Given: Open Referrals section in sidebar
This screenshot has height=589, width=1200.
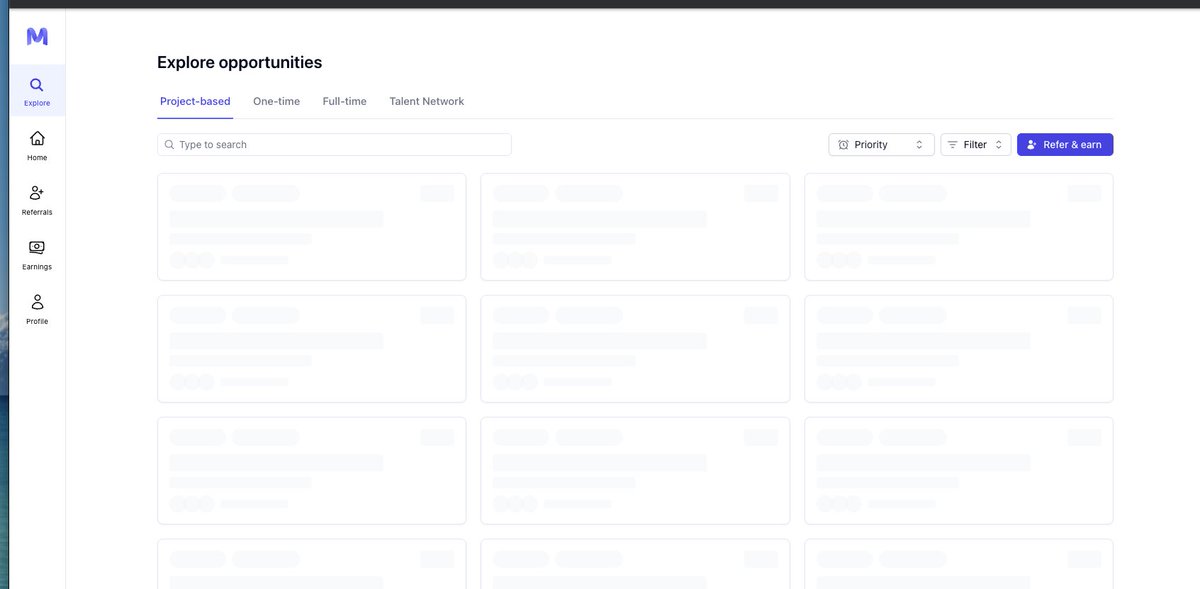Looking at the screenshot, I should tap(37, 200).
